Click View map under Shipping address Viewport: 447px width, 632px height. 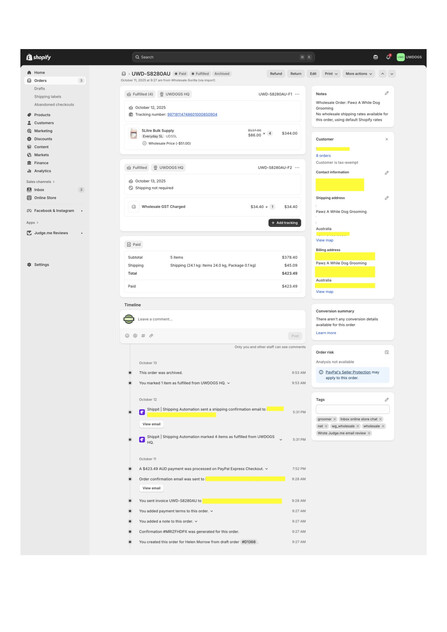(324, 240)
